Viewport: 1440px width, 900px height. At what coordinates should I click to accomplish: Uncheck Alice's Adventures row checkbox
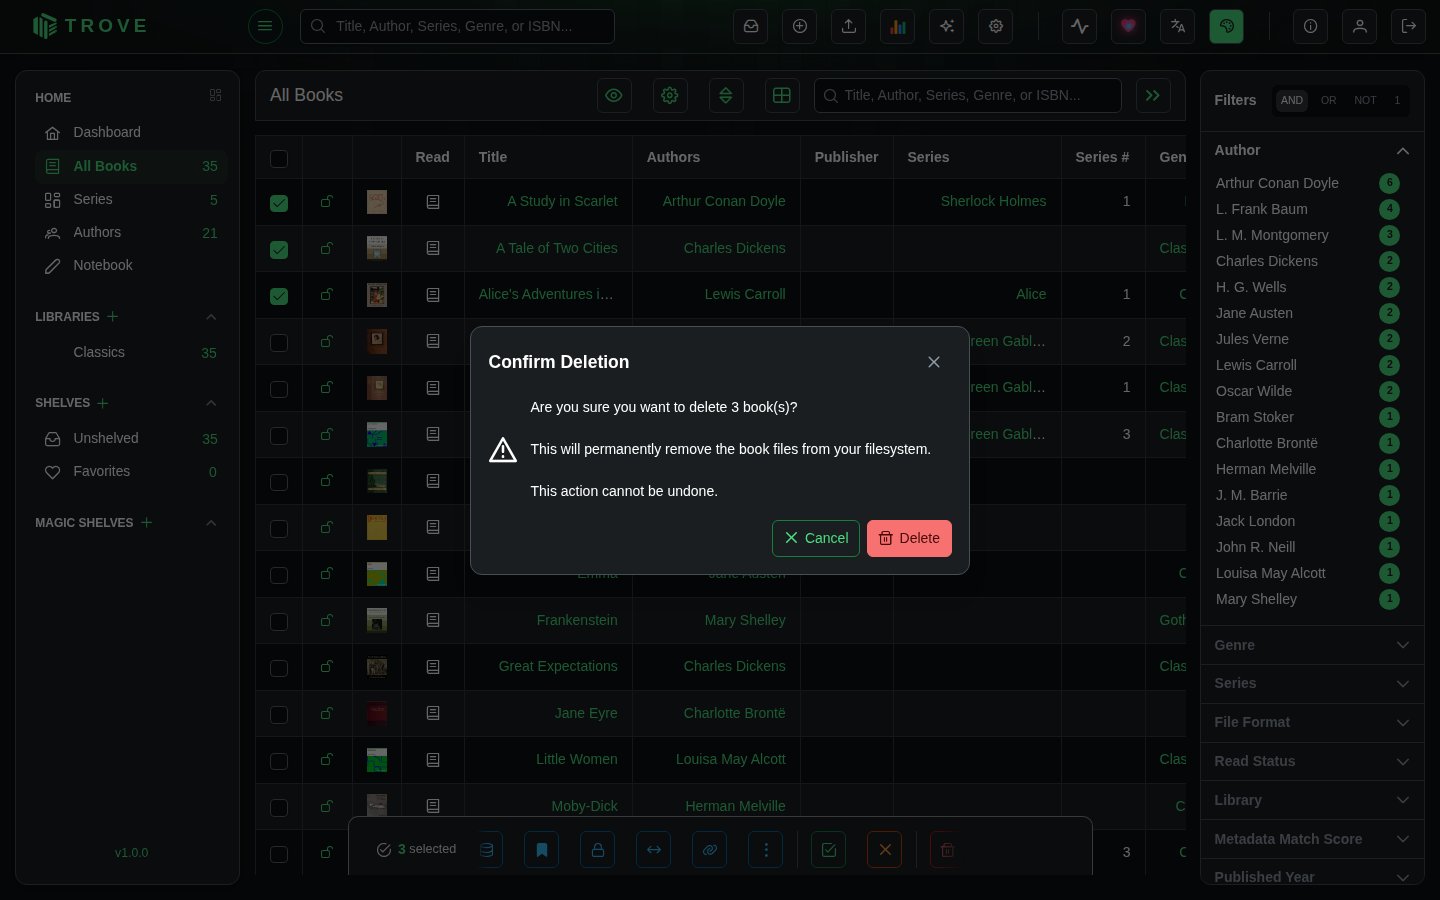click(279, 296)
